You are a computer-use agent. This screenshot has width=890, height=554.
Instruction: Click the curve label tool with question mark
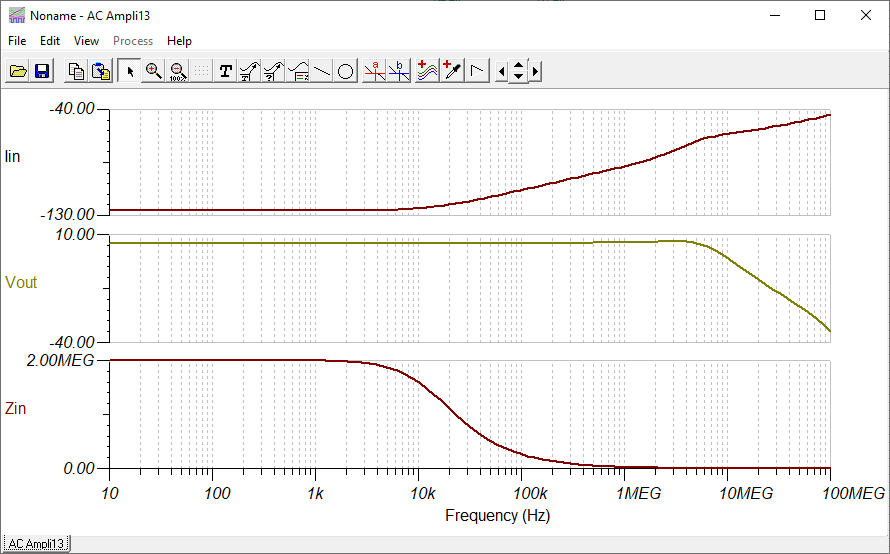[273, 71]
